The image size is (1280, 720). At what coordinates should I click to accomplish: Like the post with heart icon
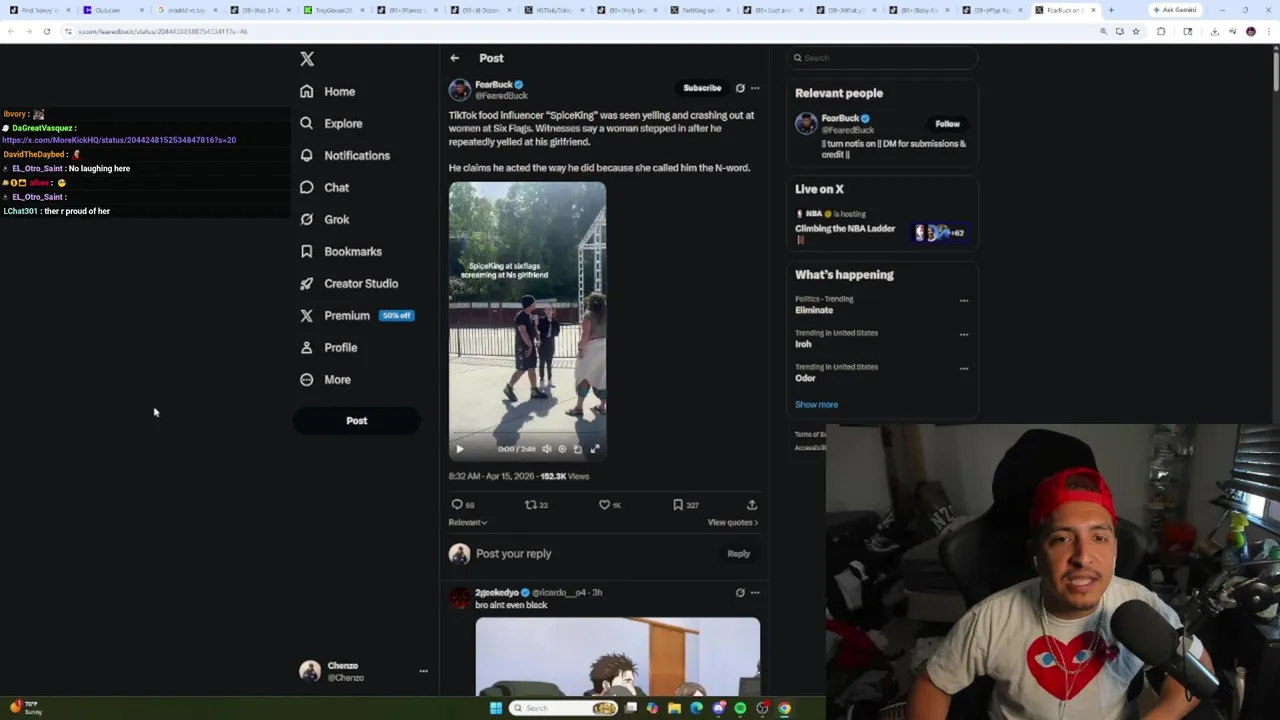604,505
